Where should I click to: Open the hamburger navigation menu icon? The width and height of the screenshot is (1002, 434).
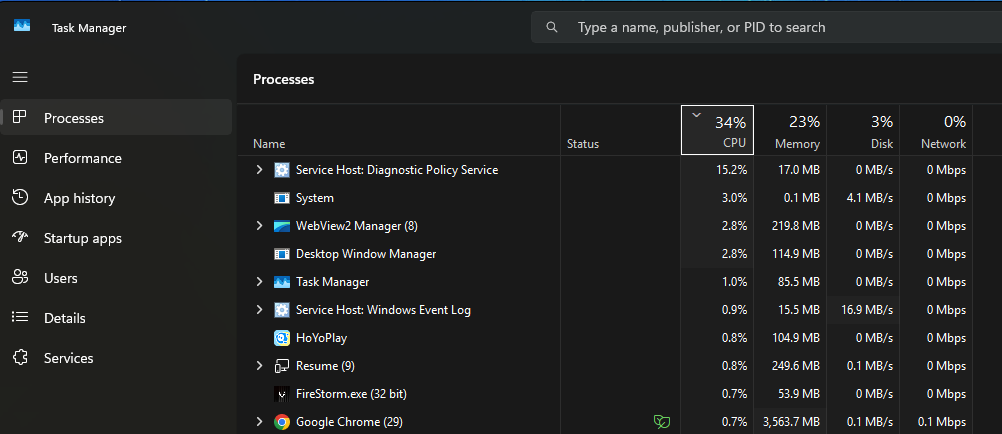[20, 77]
